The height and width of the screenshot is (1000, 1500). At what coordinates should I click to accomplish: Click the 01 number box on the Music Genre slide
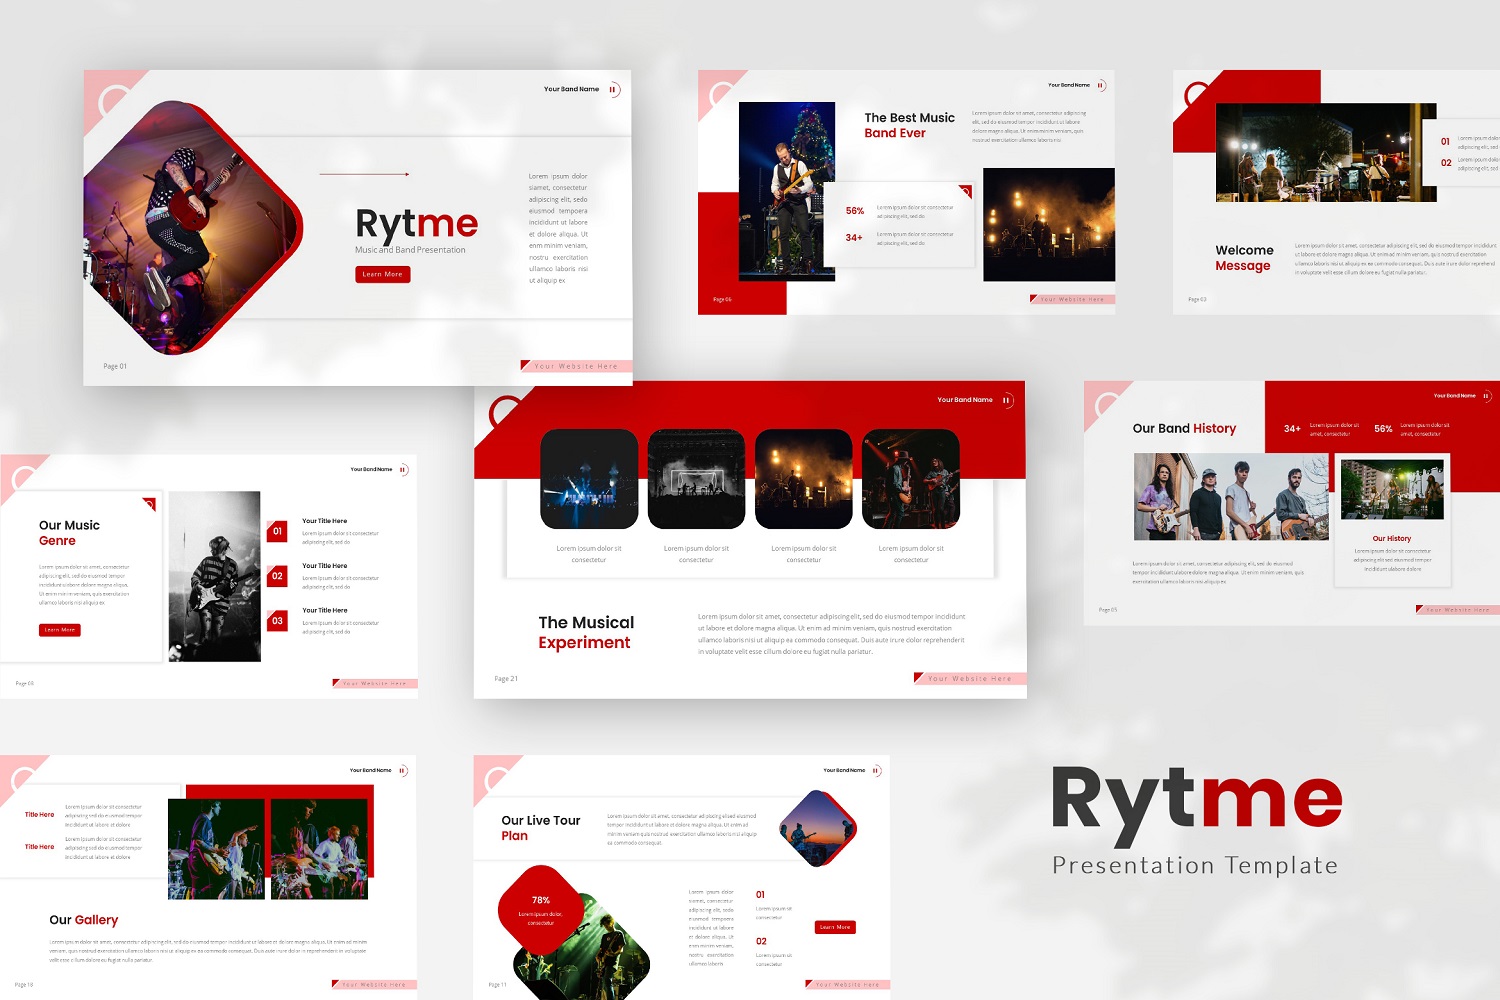coord(278,532)
